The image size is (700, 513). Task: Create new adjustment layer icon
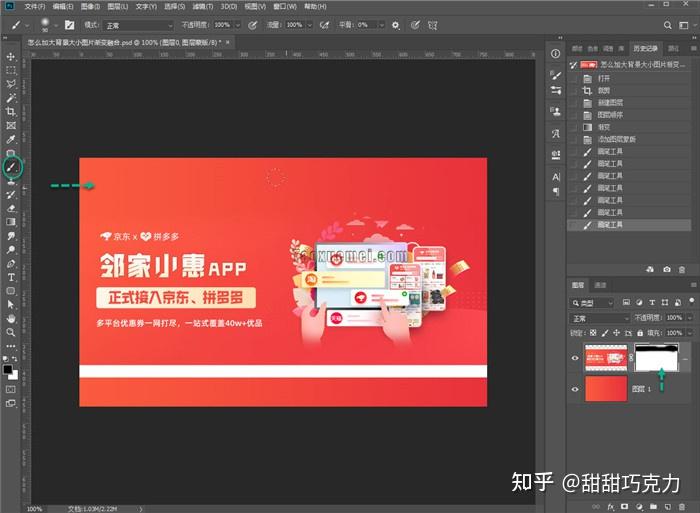point(639,507)
